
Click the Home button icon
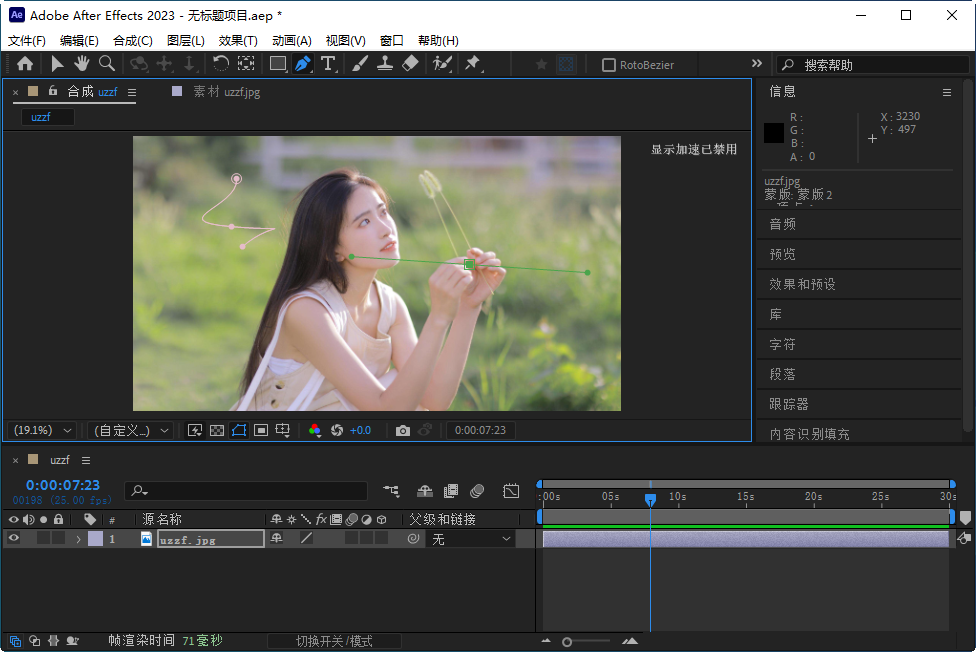click(25, 64)
